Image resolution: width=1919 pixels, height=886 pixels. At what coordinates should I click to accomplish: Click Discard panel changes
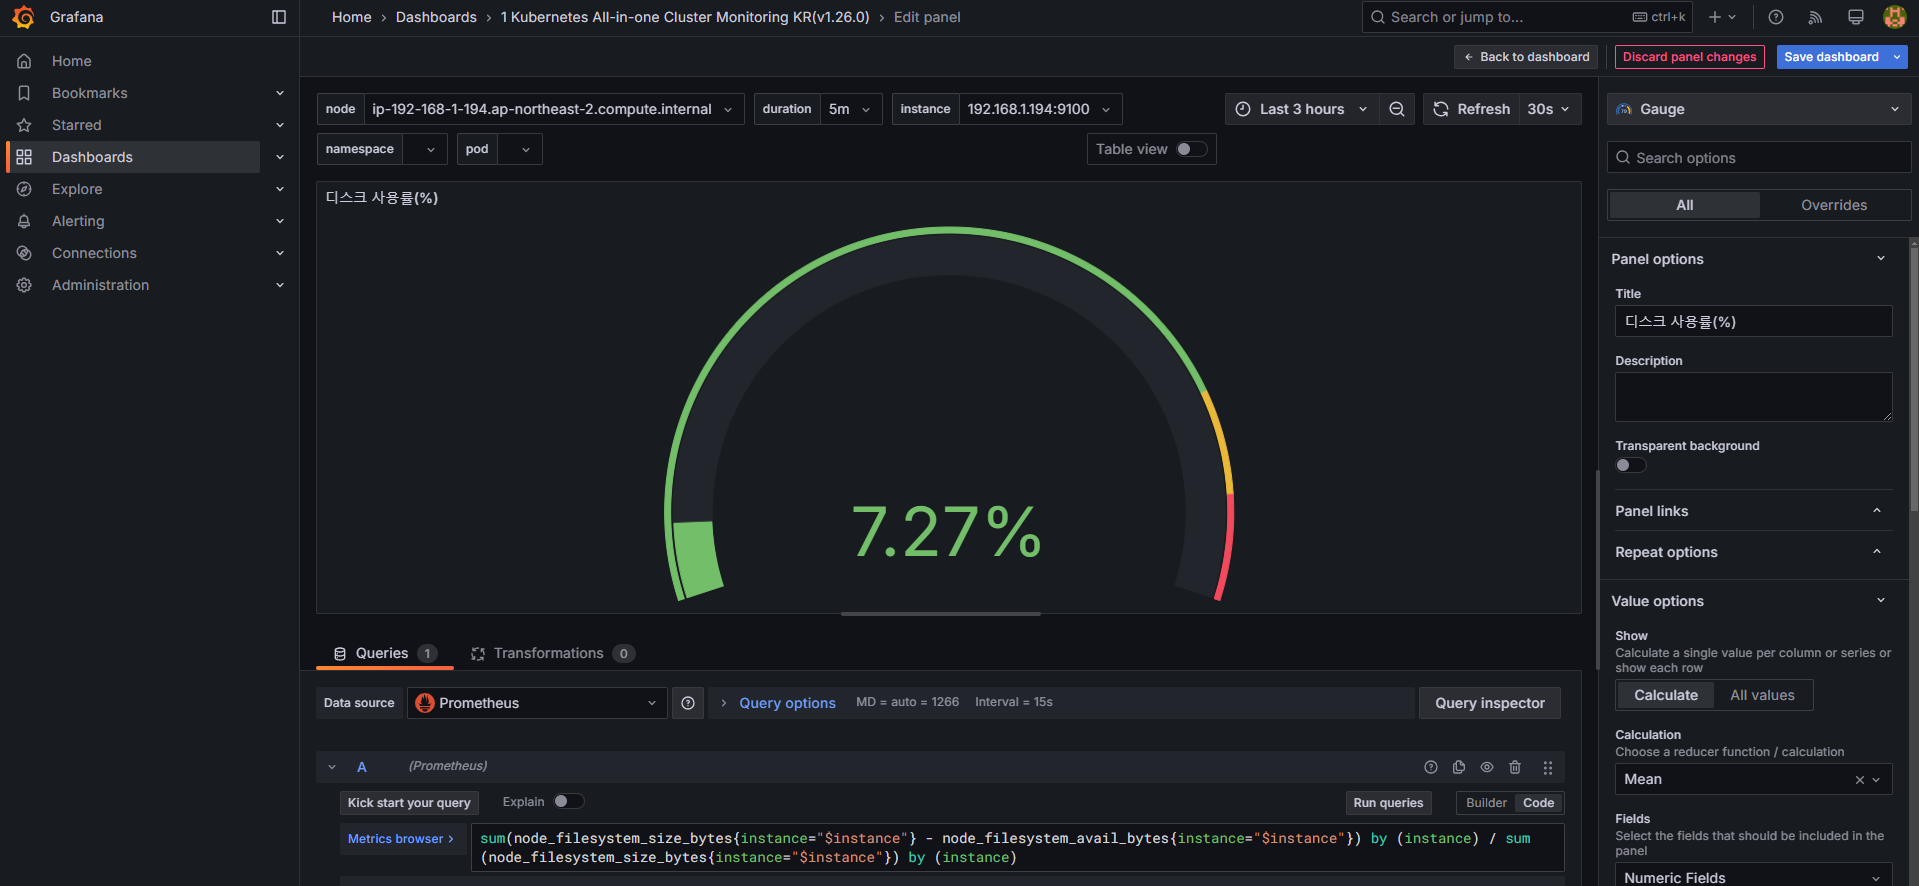pos(1689,57)
